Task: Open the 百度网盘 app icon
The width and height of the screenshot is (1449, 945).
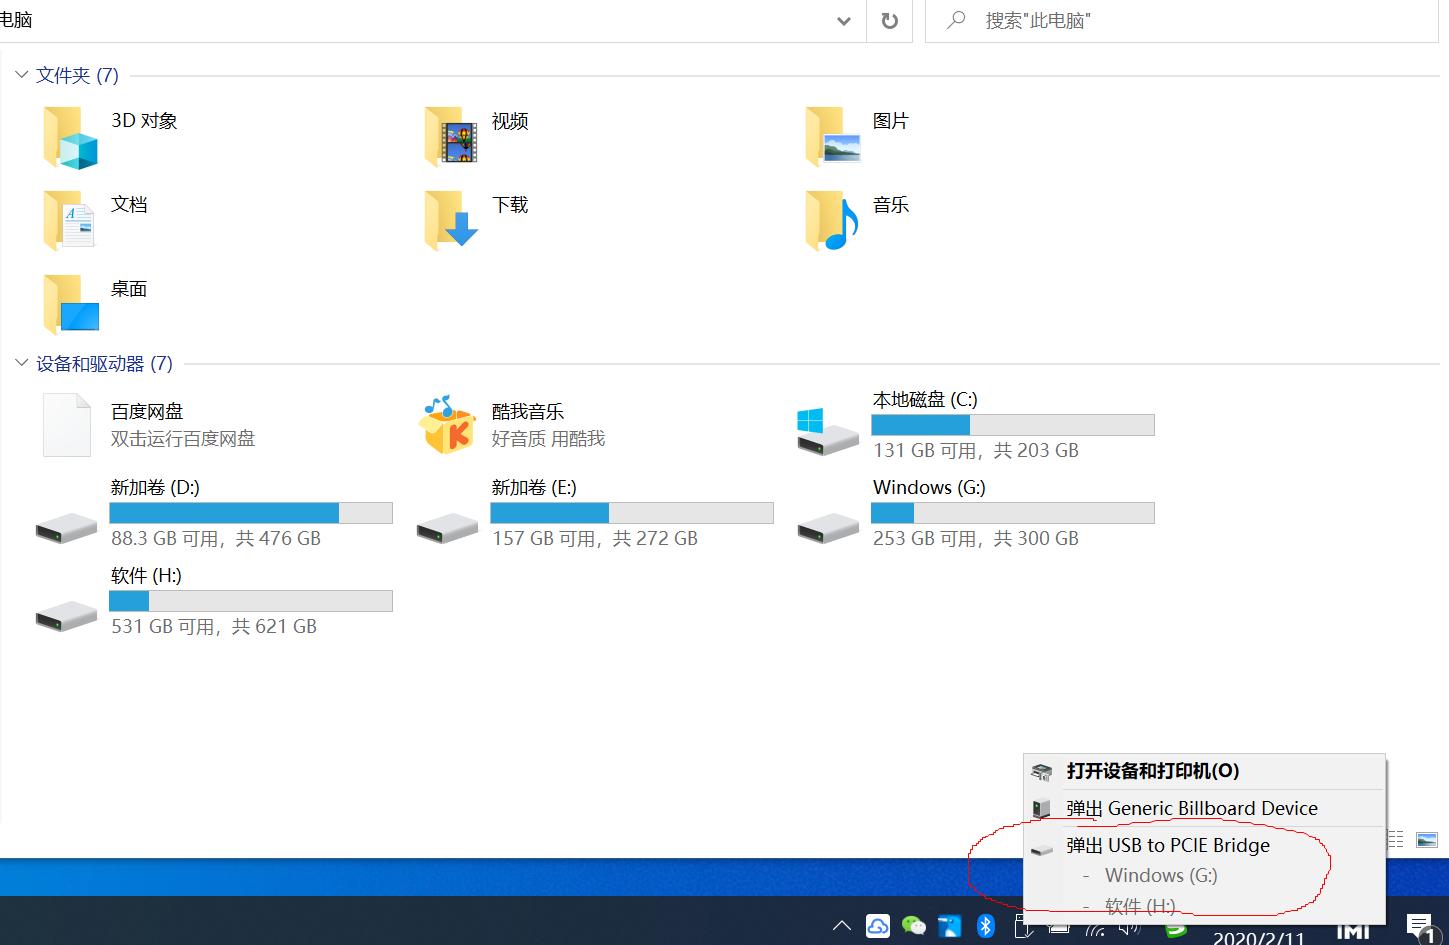Action: [x=66, y=424]
